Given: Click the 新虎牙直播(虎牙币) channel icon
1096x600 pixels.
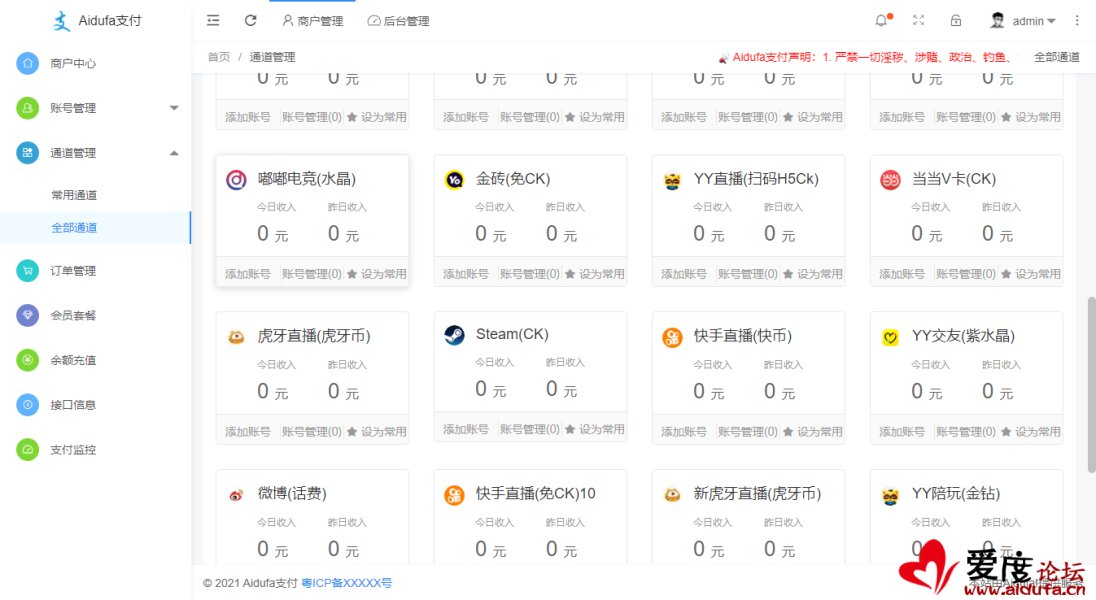Looking at the screenshot, I should point(672,494).
